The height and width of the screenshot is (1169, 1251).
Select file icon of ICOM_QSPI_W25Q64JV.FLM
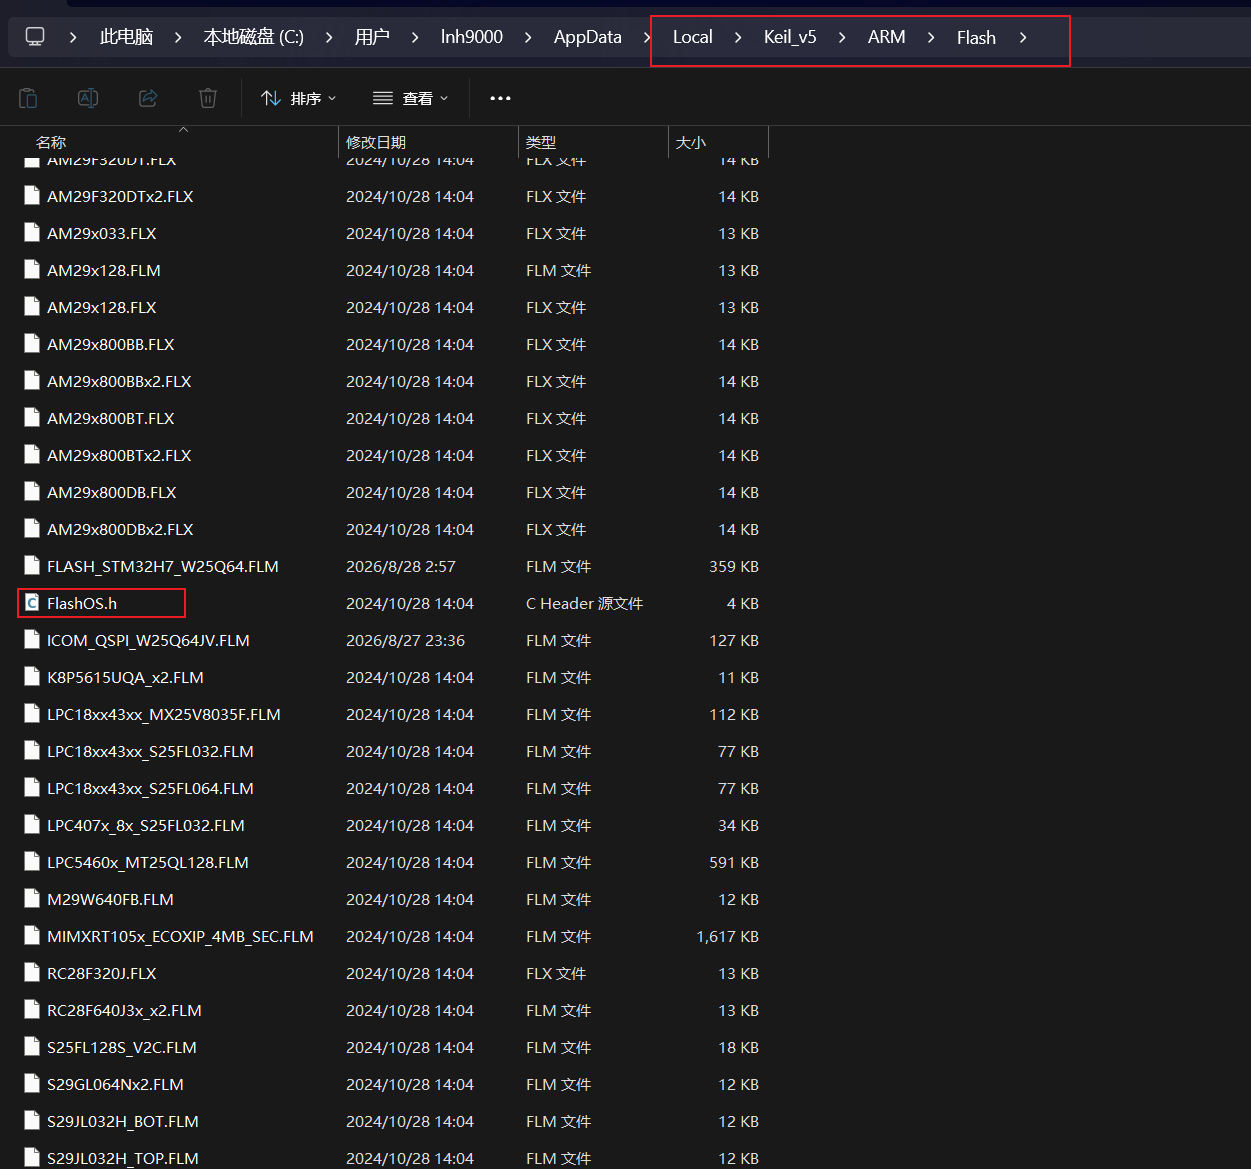tap(32, 640)
